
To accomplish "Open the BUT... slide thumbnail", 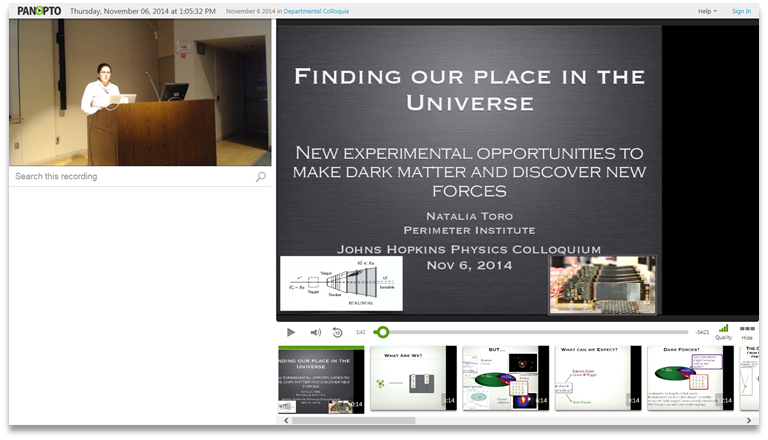I will pyautogui.click(x=505, y=378).
